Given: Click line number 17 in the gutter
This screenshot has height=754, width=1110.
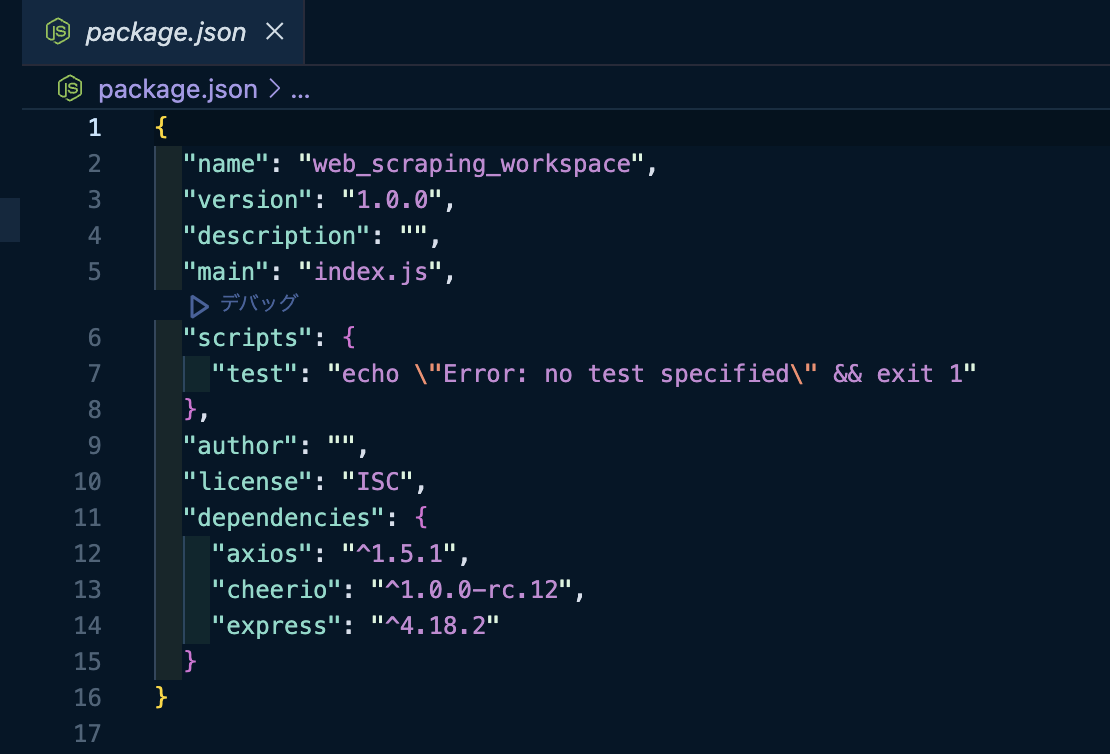Looking at the screenshot, I should (88, 733).
